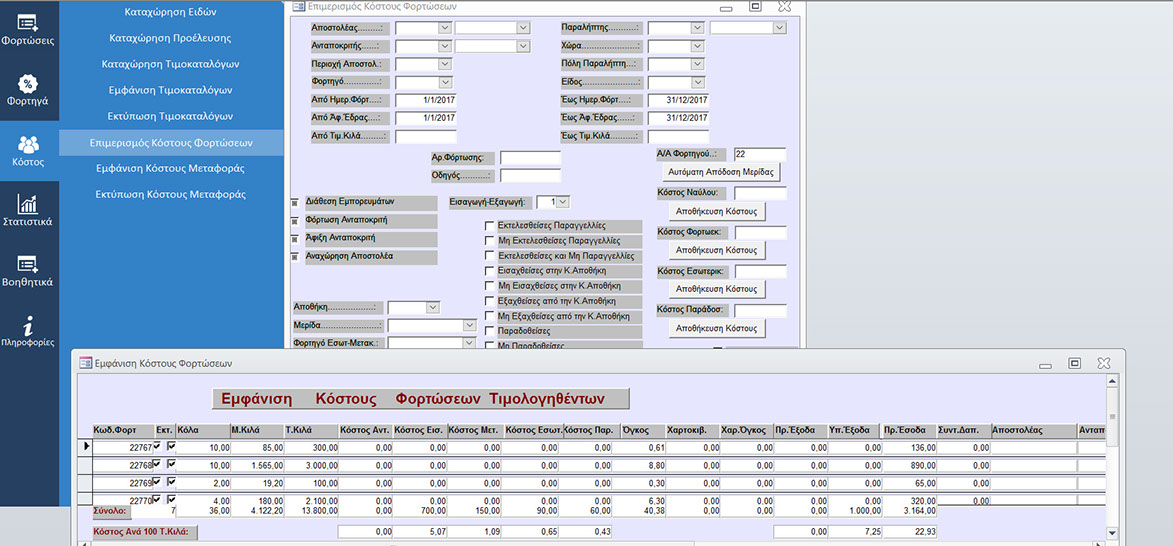This screenshot has width=1173, height=546.
Task: Open the Εισαγωγή-Εξαγωγή dropdown
Action: tap(562, 202)
